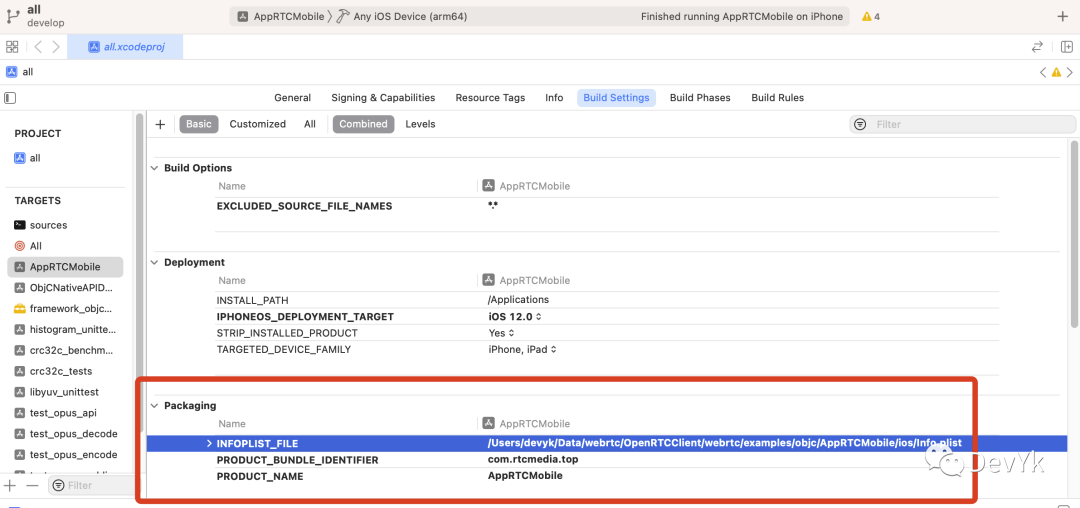Go back with the left chevron arrow

[x=38, y=47]
